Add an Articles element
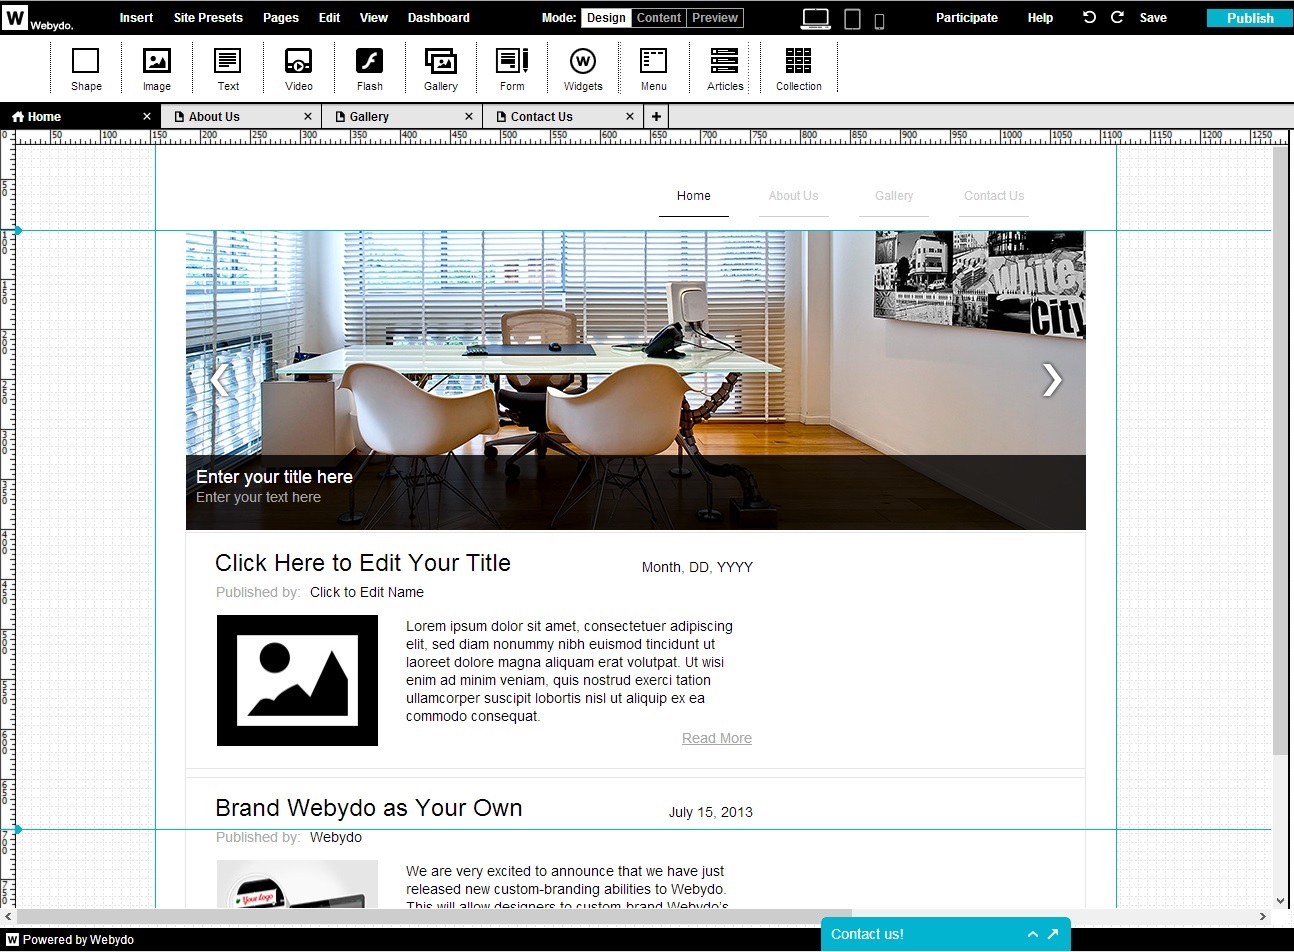Viewport: 1294px width, 952px height. 725,69
